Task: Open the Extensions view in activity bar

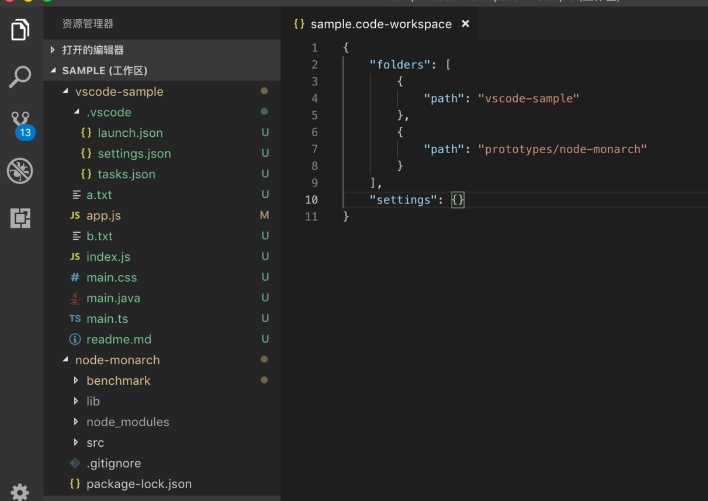Action: pos(20,218)
